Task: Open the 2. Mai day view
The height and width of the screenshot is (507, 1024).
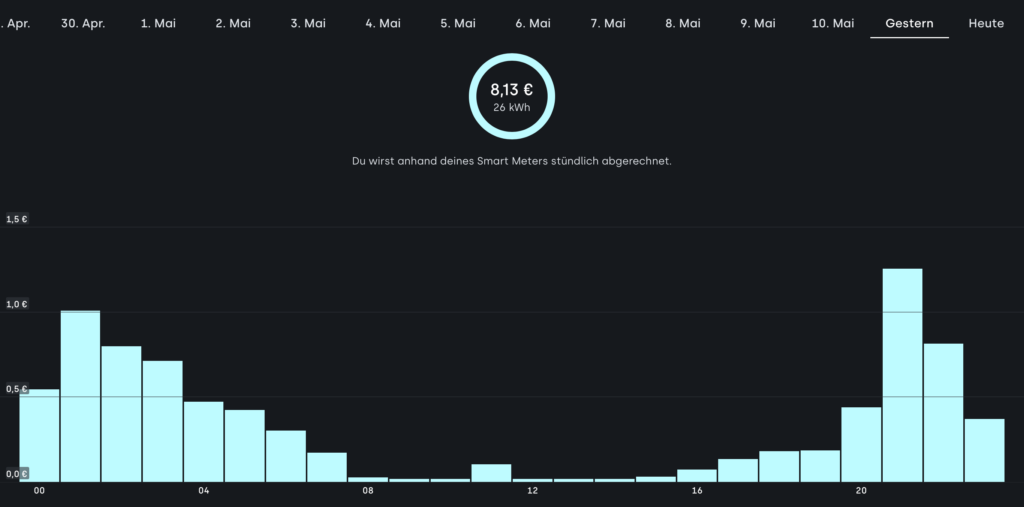Action: pyautogui.click(x=233, y=23)
